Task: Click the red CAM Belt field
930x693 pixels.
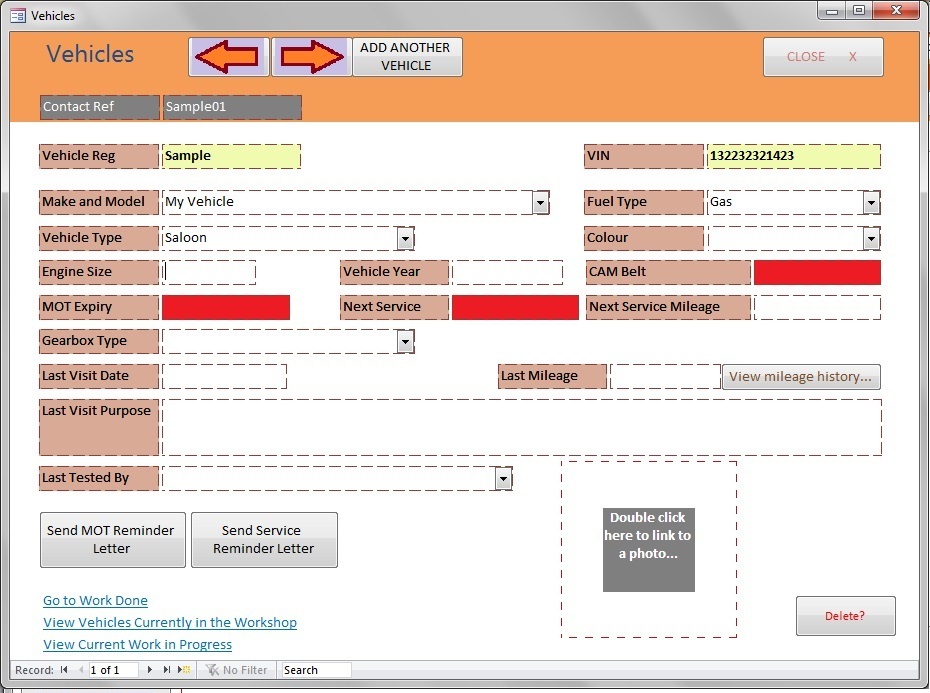Action: pos(817,272)
